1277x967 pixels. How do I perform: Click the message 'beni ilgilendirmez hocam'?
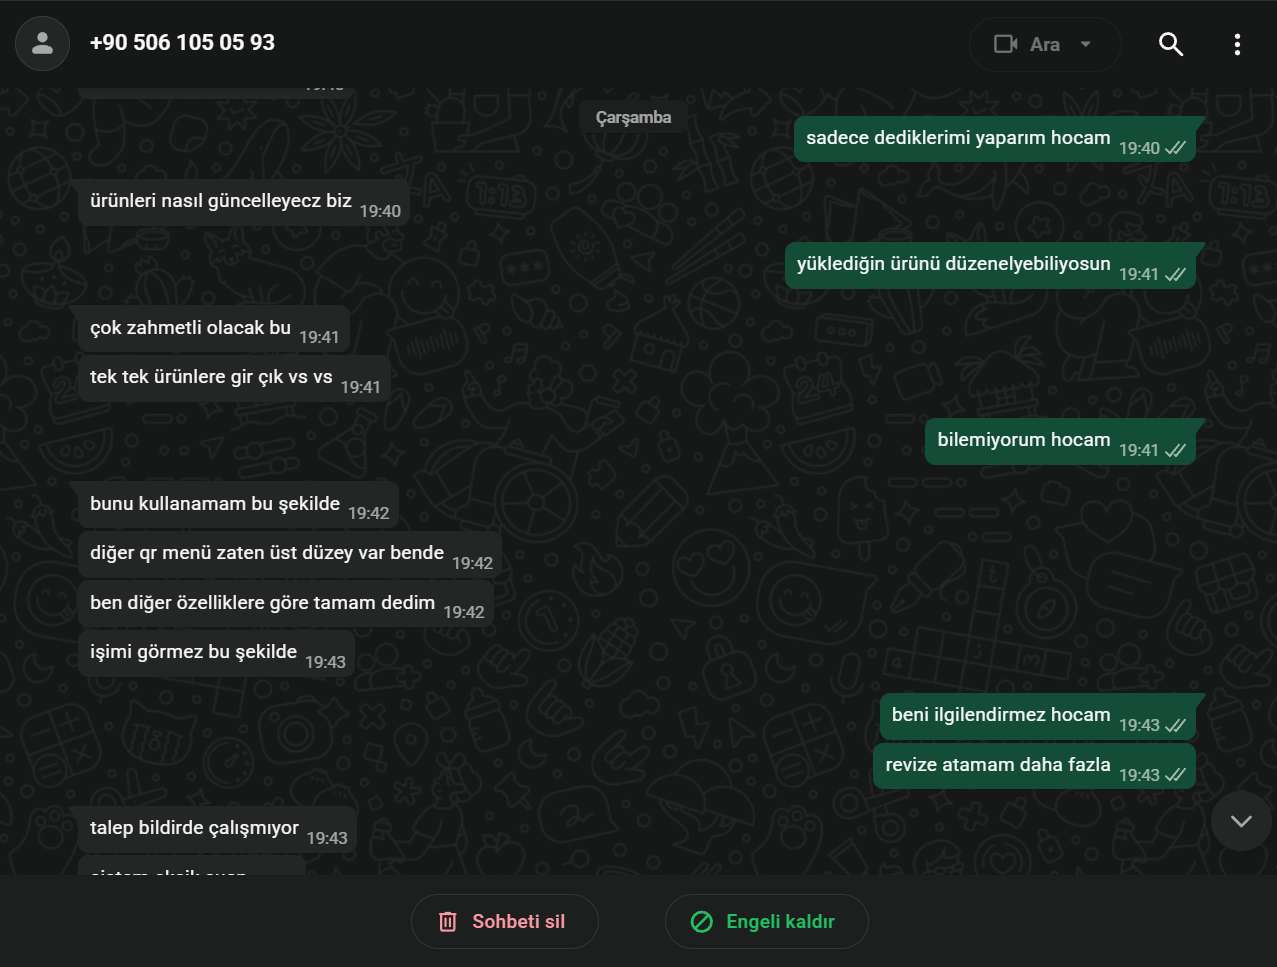(x=1038, y=716)
